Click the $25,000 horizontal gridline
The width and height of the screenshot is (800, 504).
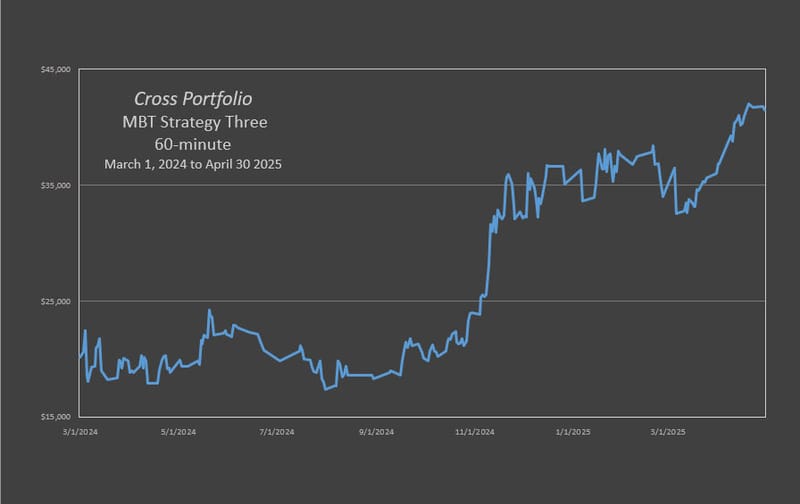point(422,301)
